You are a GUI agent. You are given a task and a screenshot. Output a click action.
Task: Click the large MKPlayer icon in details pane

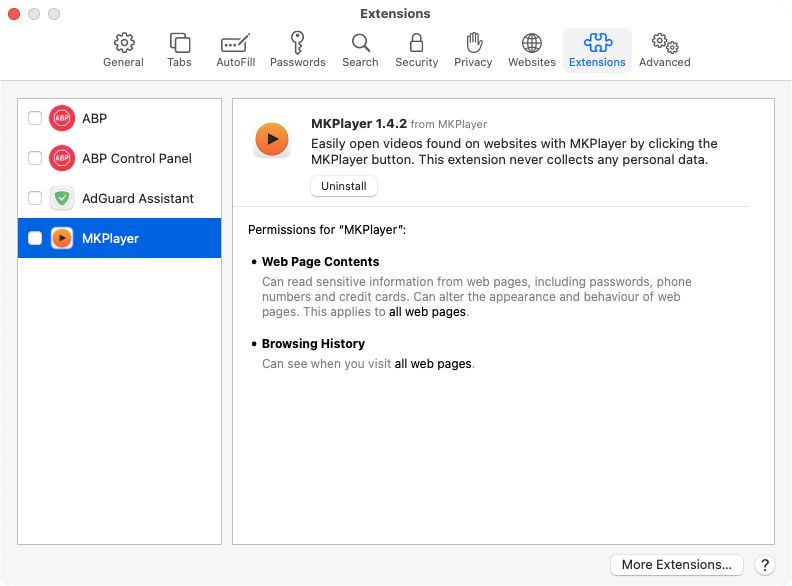click(x=272, y=139)
